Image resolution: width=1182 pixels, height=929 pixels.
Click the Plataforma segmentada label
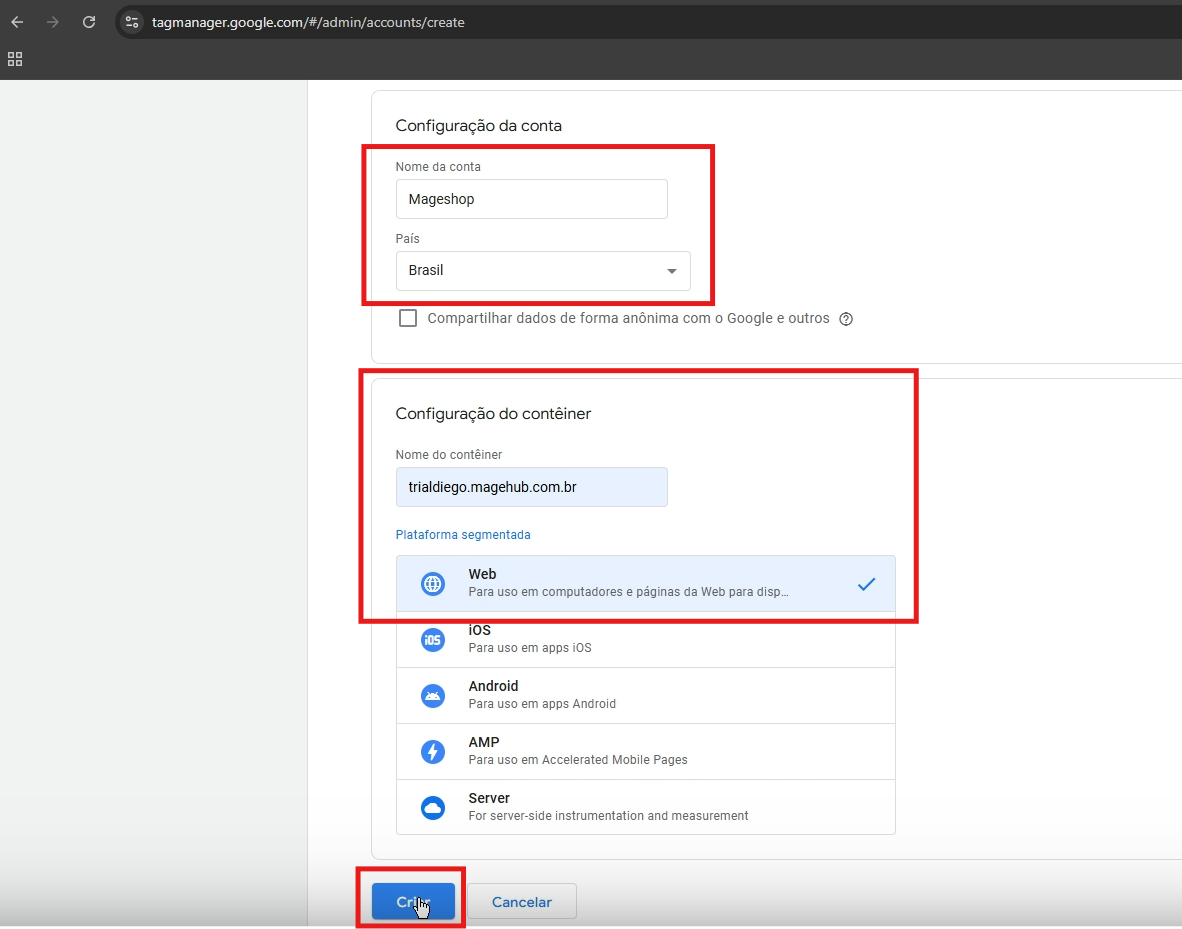(463, 535)
